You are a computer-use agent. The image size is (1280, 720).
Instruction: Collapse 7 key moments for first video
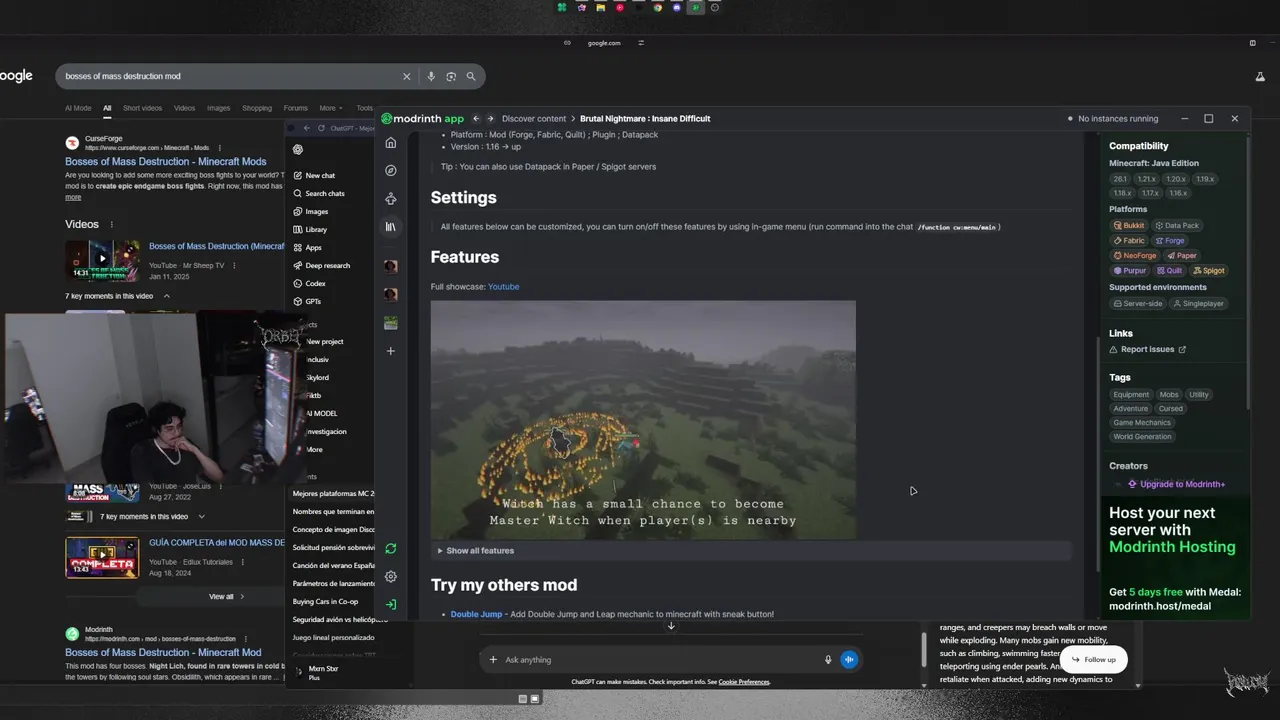(x=167, y=296)
